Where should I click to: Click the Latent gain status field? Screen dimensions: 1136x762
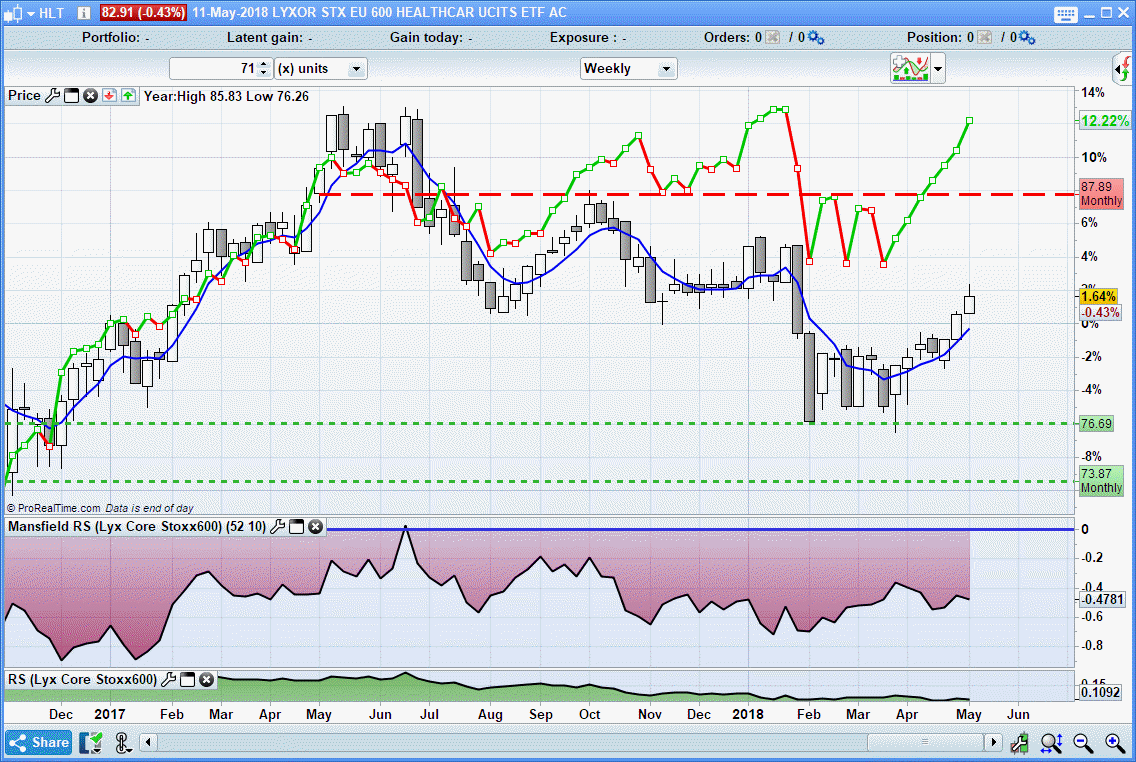point(270,38)
